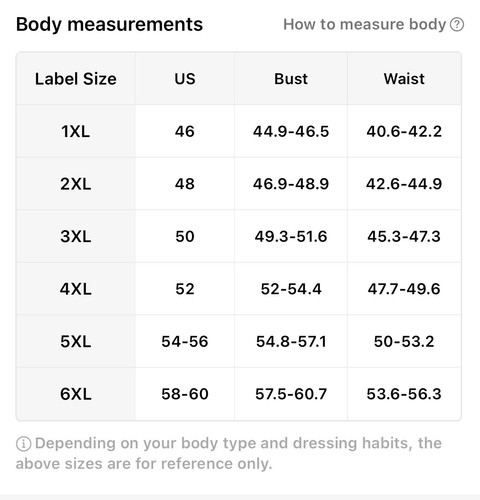480x500 pixels.
Task: Click the Waist column header
Action: 404,79
